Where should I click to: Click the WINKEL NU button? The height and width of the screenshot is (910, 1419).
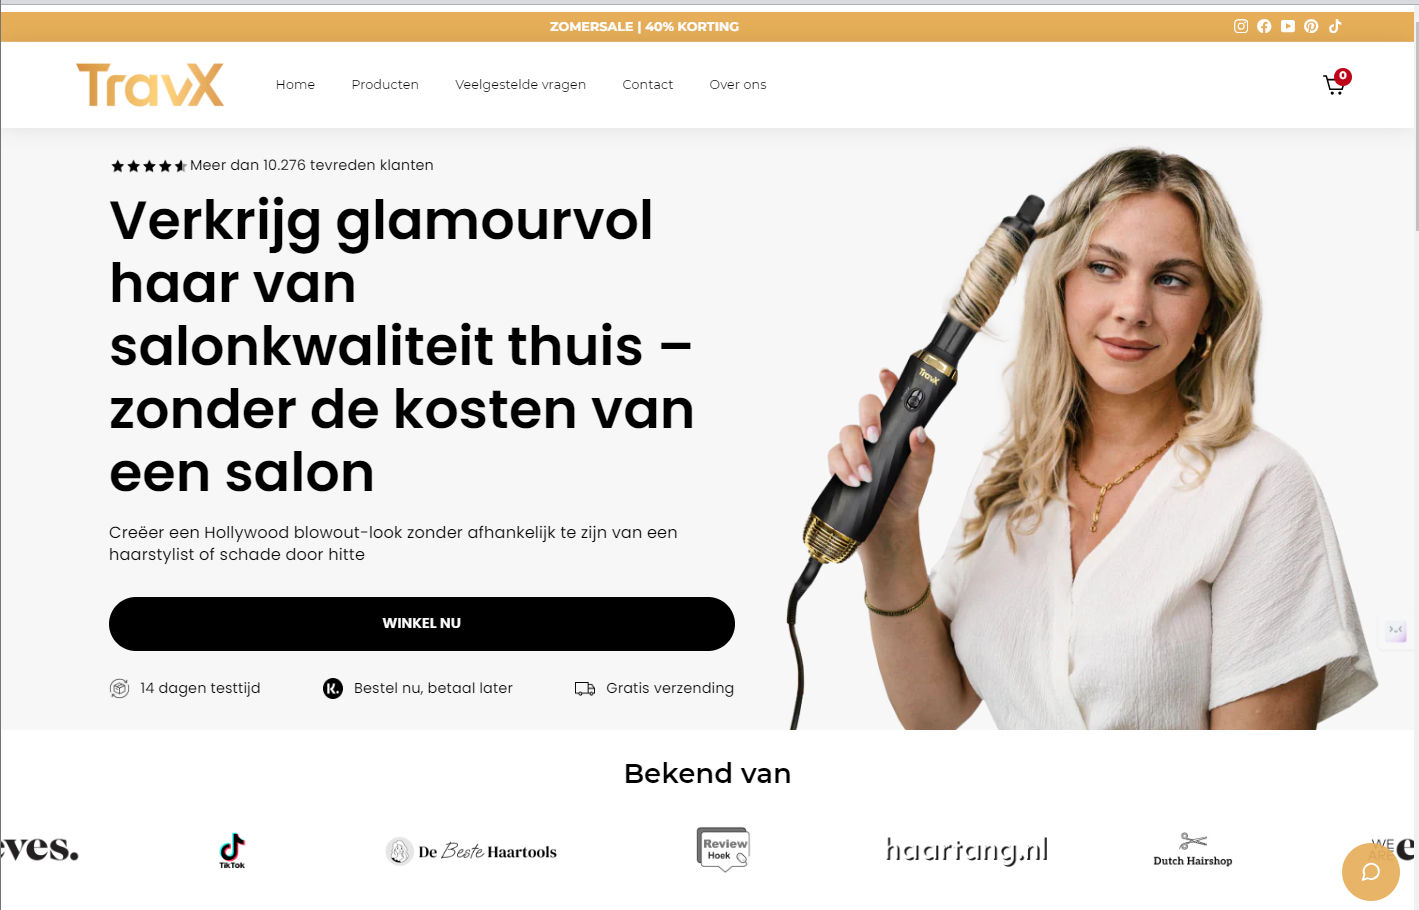422,624
